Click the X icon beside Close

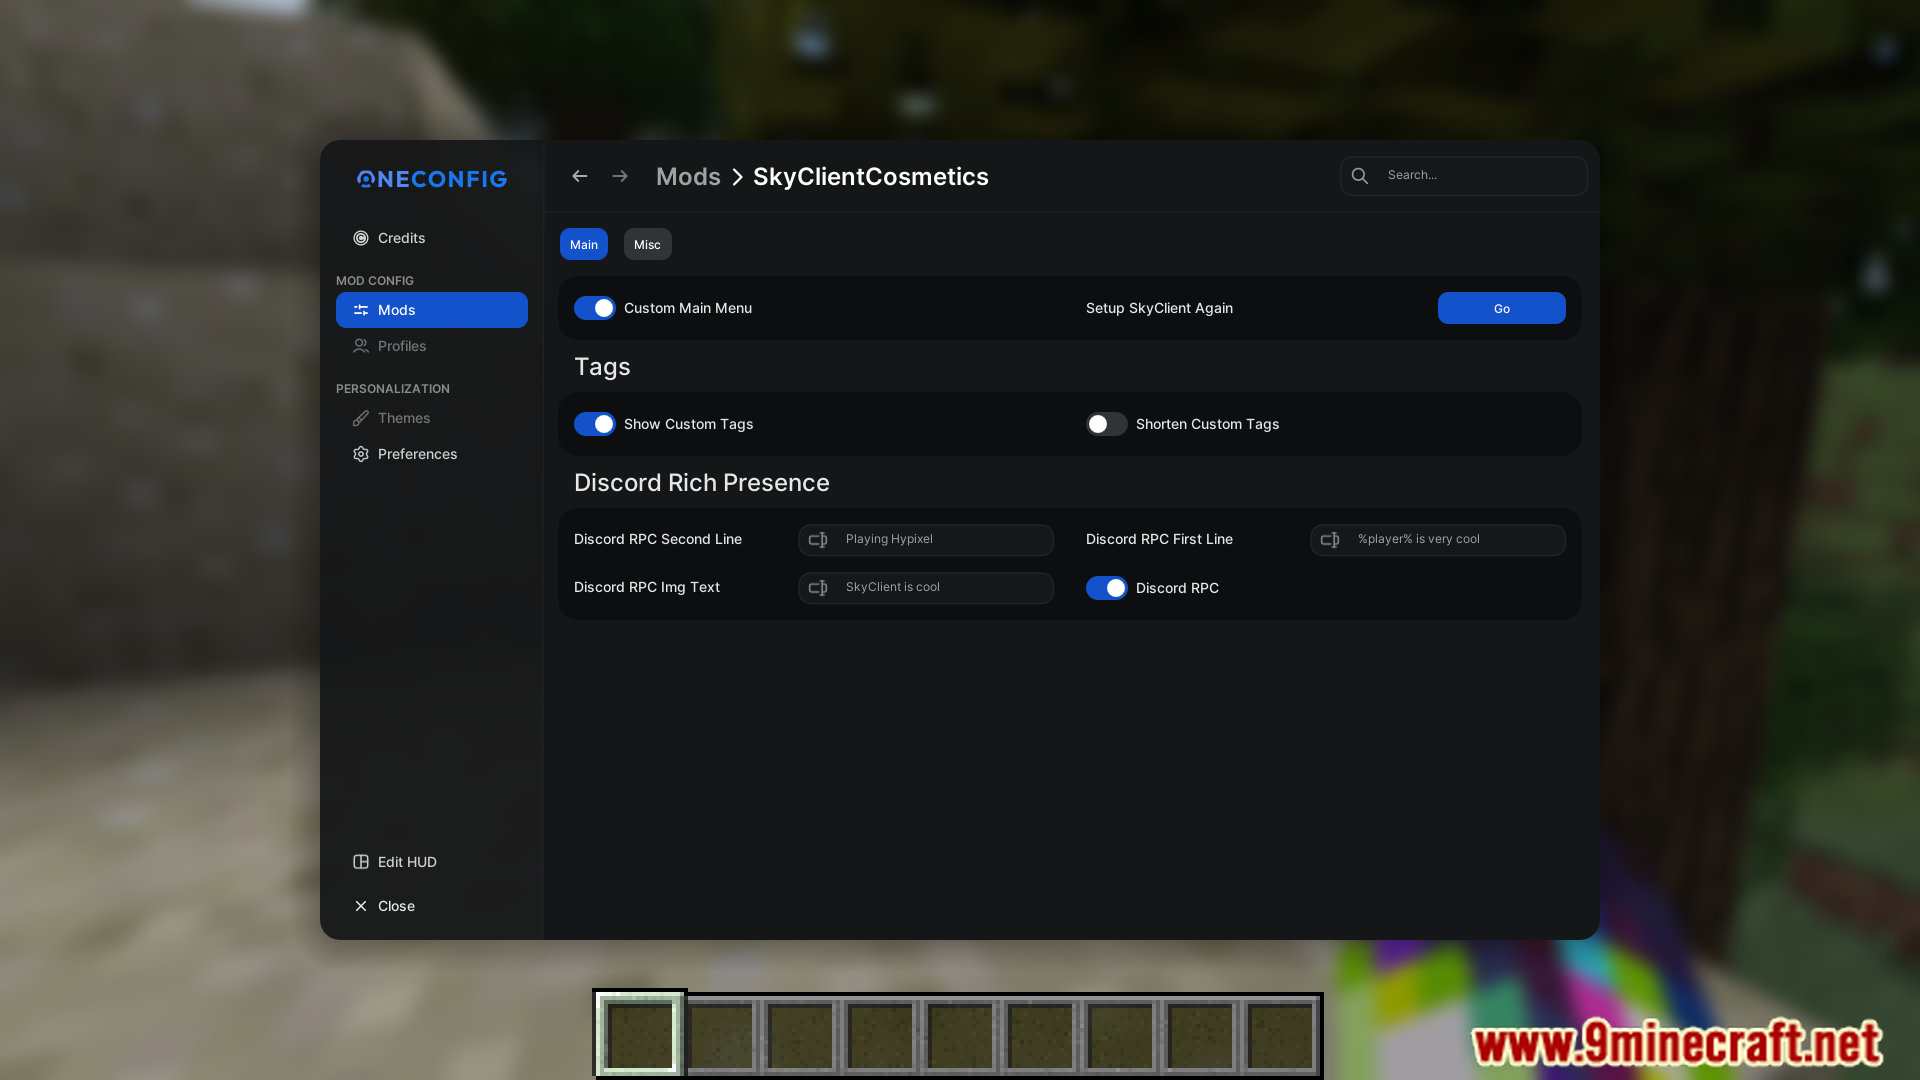[x=361, y=906]
